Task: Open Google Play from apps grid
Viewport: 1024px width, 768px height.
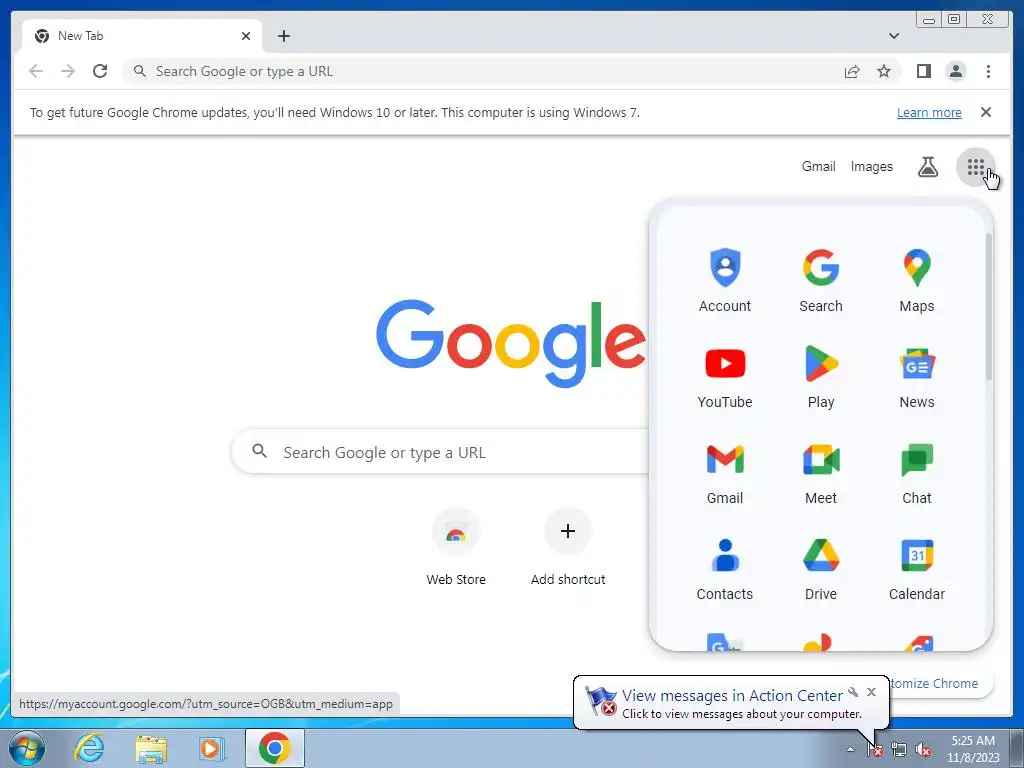Action: click(x=821, y=376)
